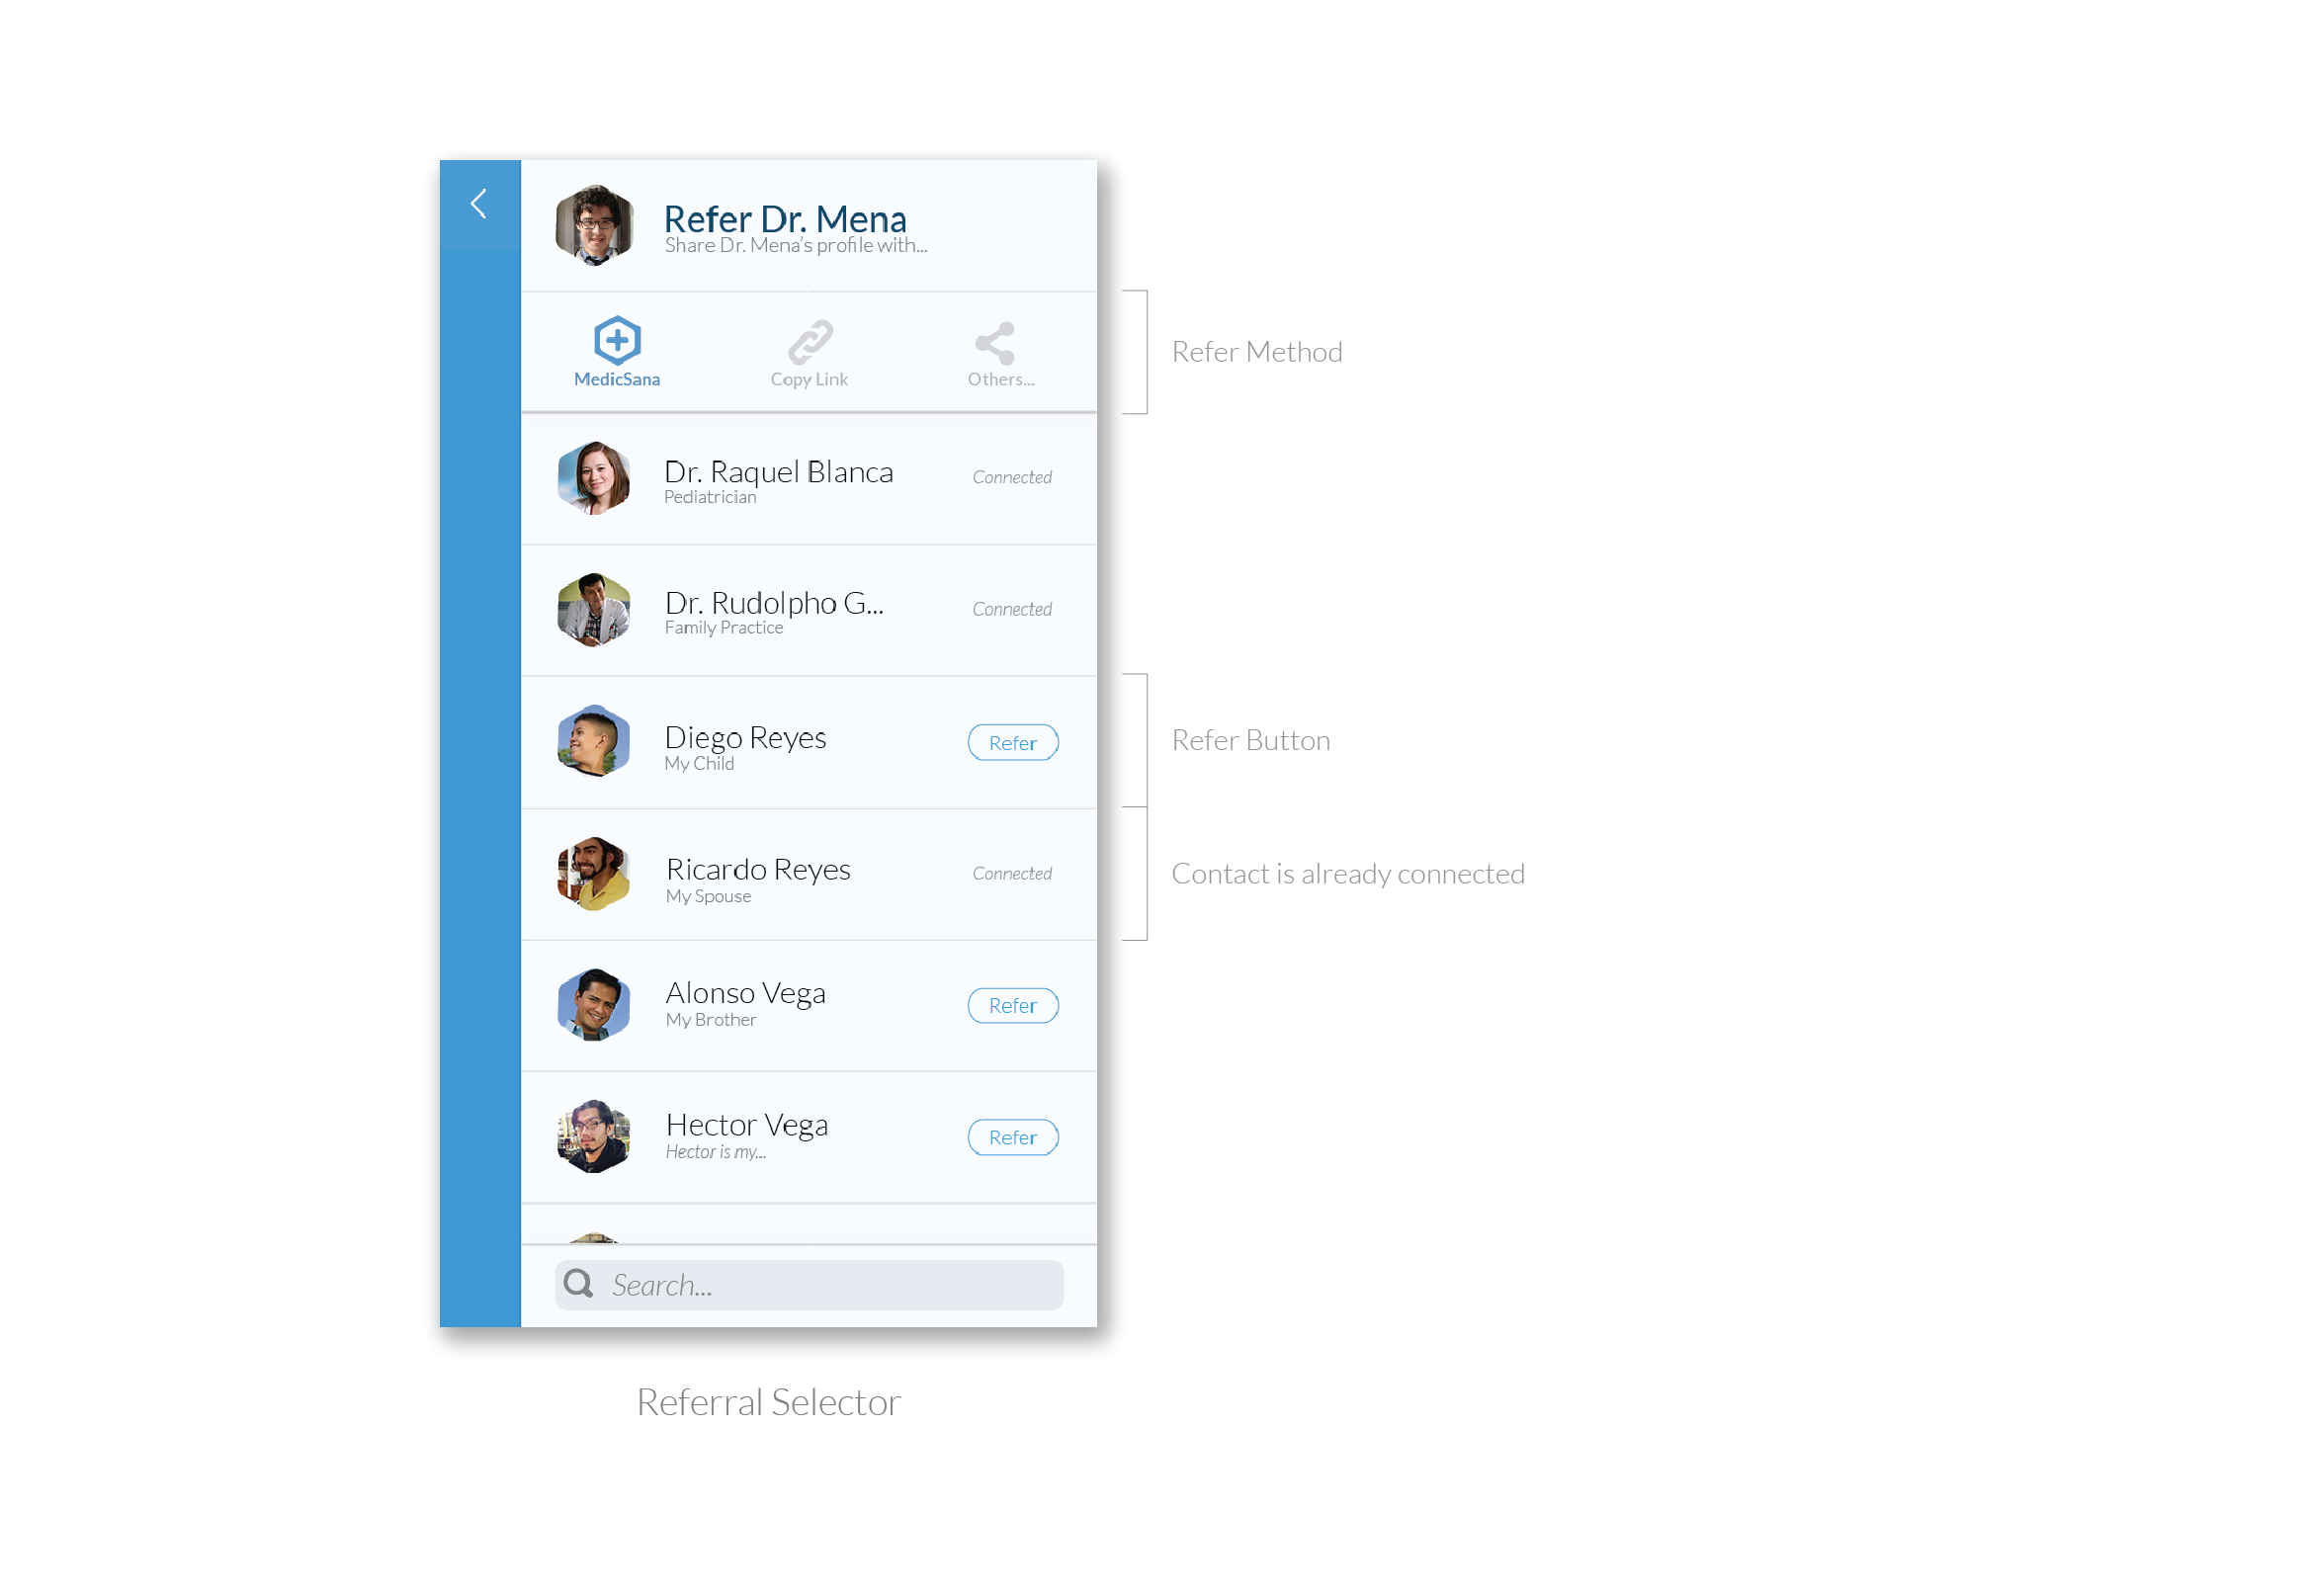Screen dimensions: 2305x1596
Task: Click Alonso Vega's avatar
Action: point(594,1005)
